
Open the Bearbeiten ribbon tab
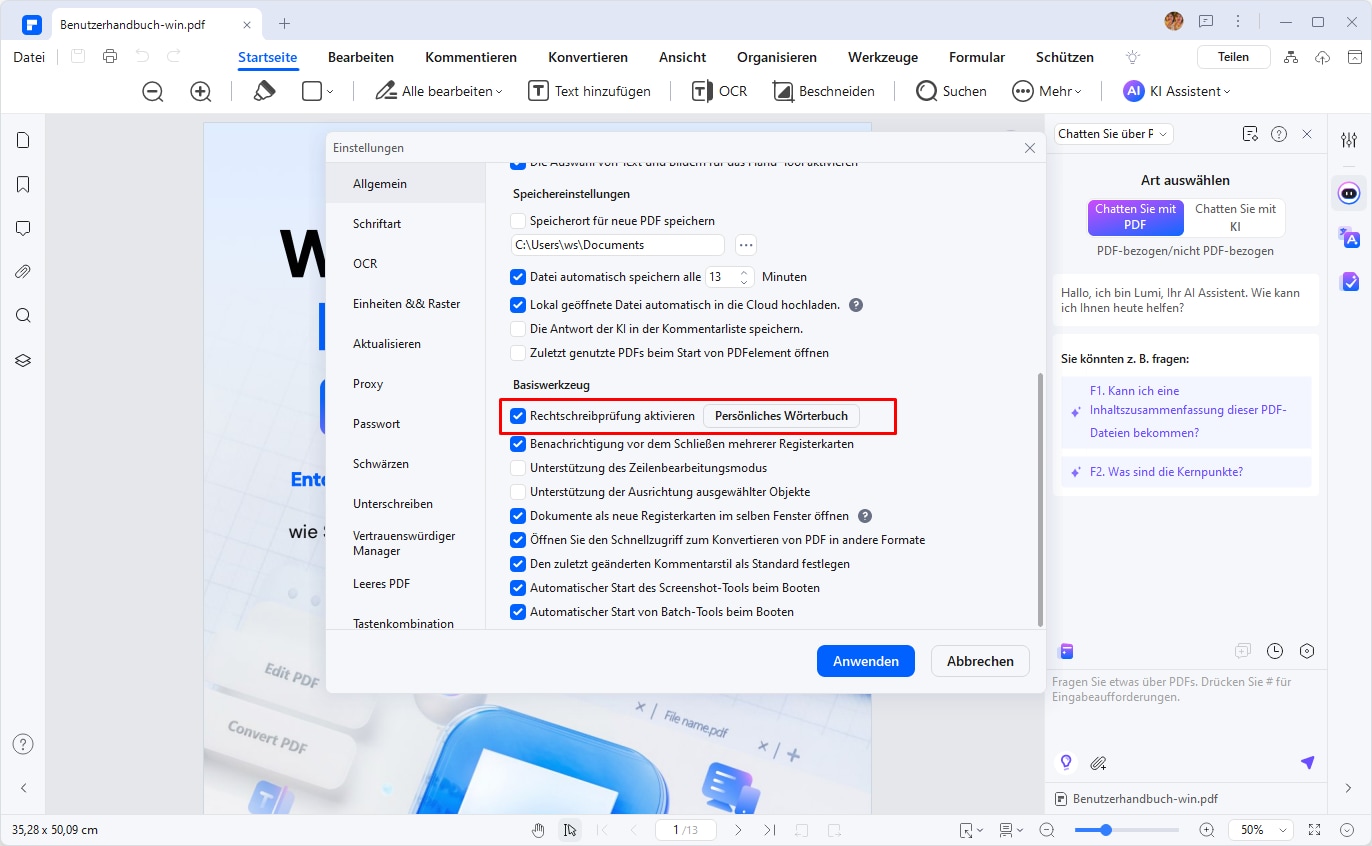(361, 57)
